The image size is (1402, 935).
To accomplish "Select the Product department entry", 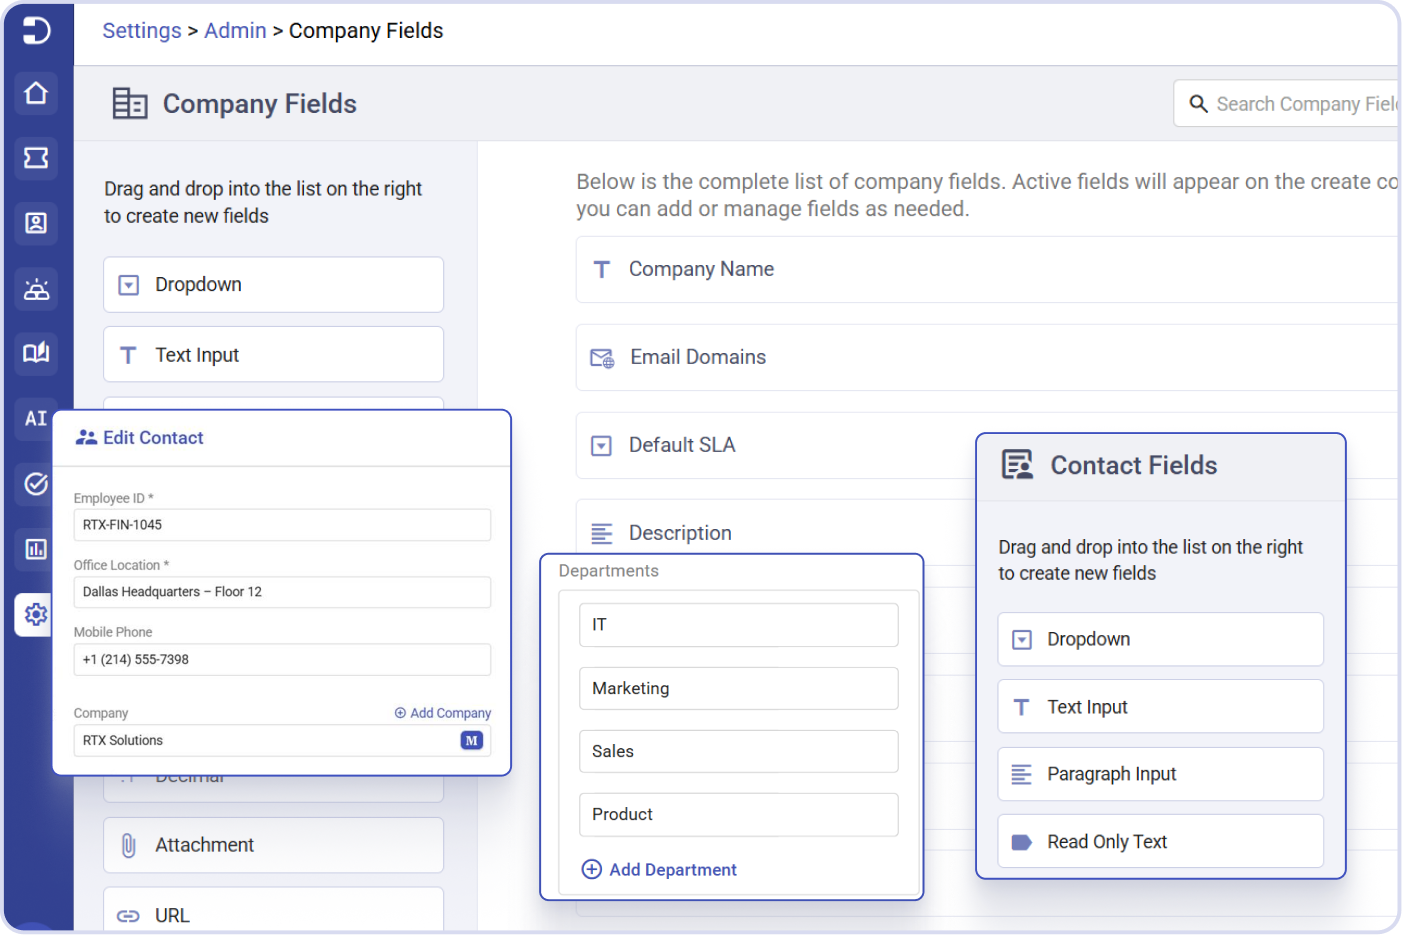I will [x=739, y=815].
